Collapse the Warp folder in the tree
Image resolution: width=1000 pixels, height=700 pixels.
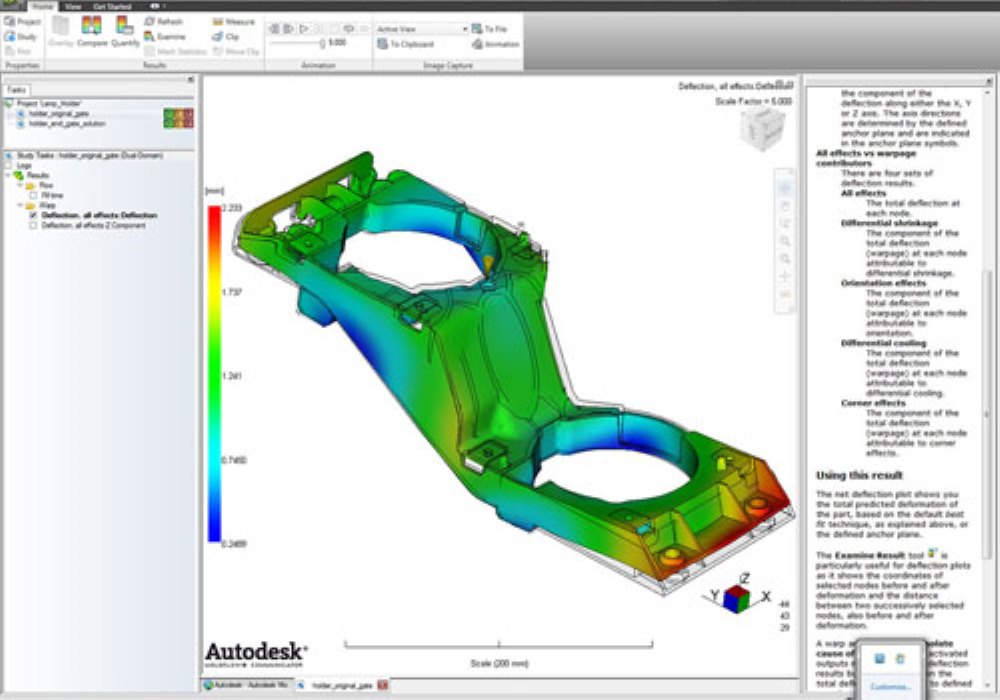coord(19,206)
